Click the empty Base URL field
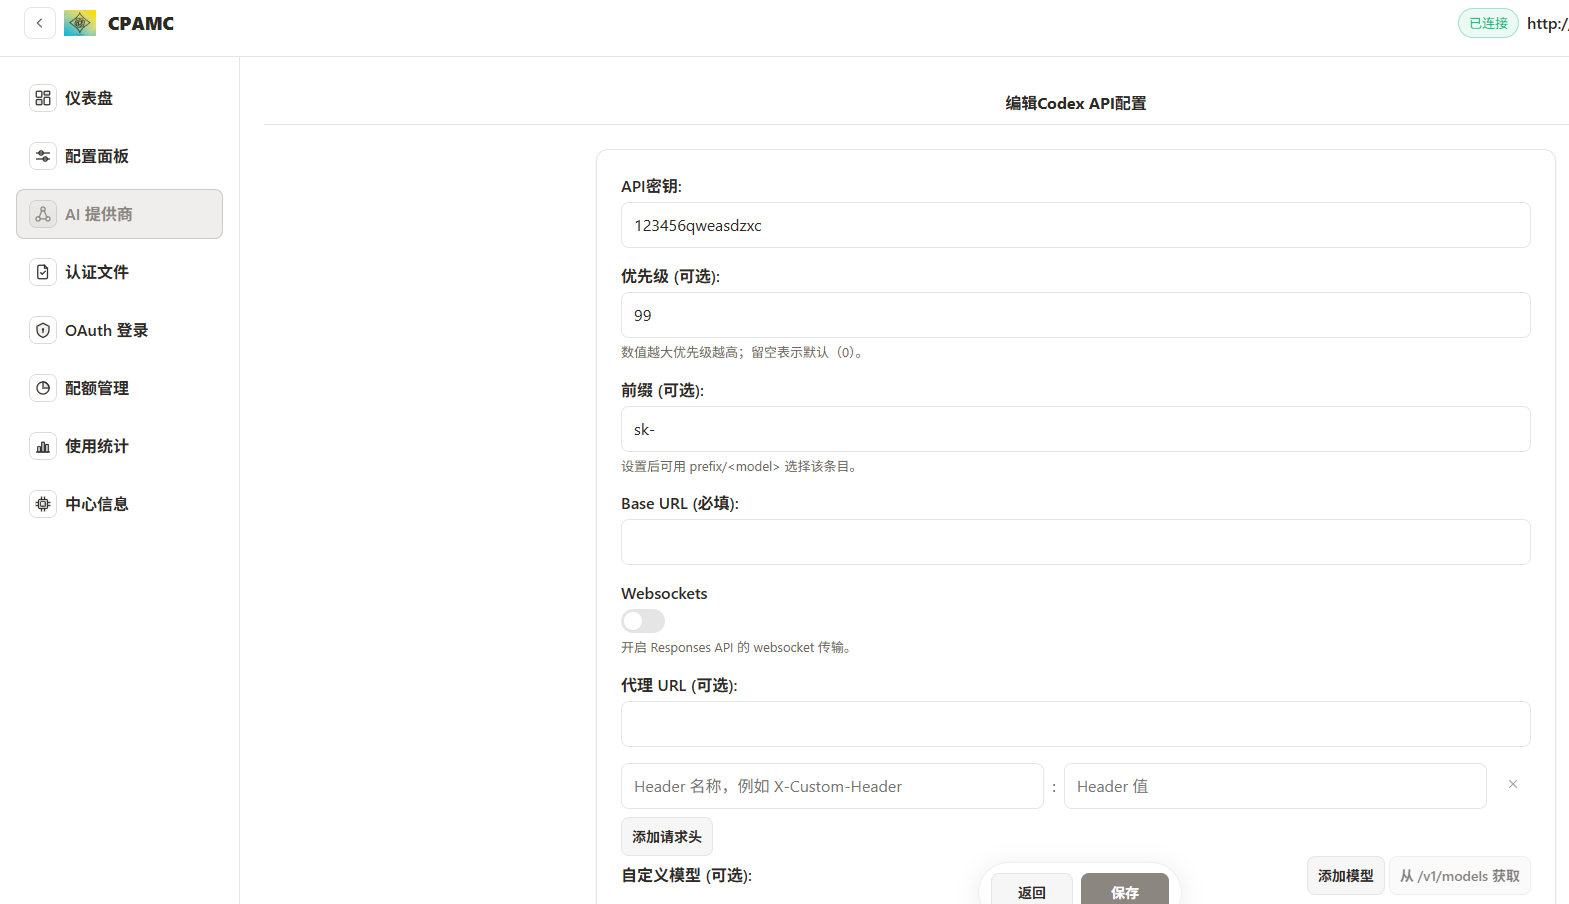The width and height of the screenshot is (1569, 904). click(x=1076, y=542)
